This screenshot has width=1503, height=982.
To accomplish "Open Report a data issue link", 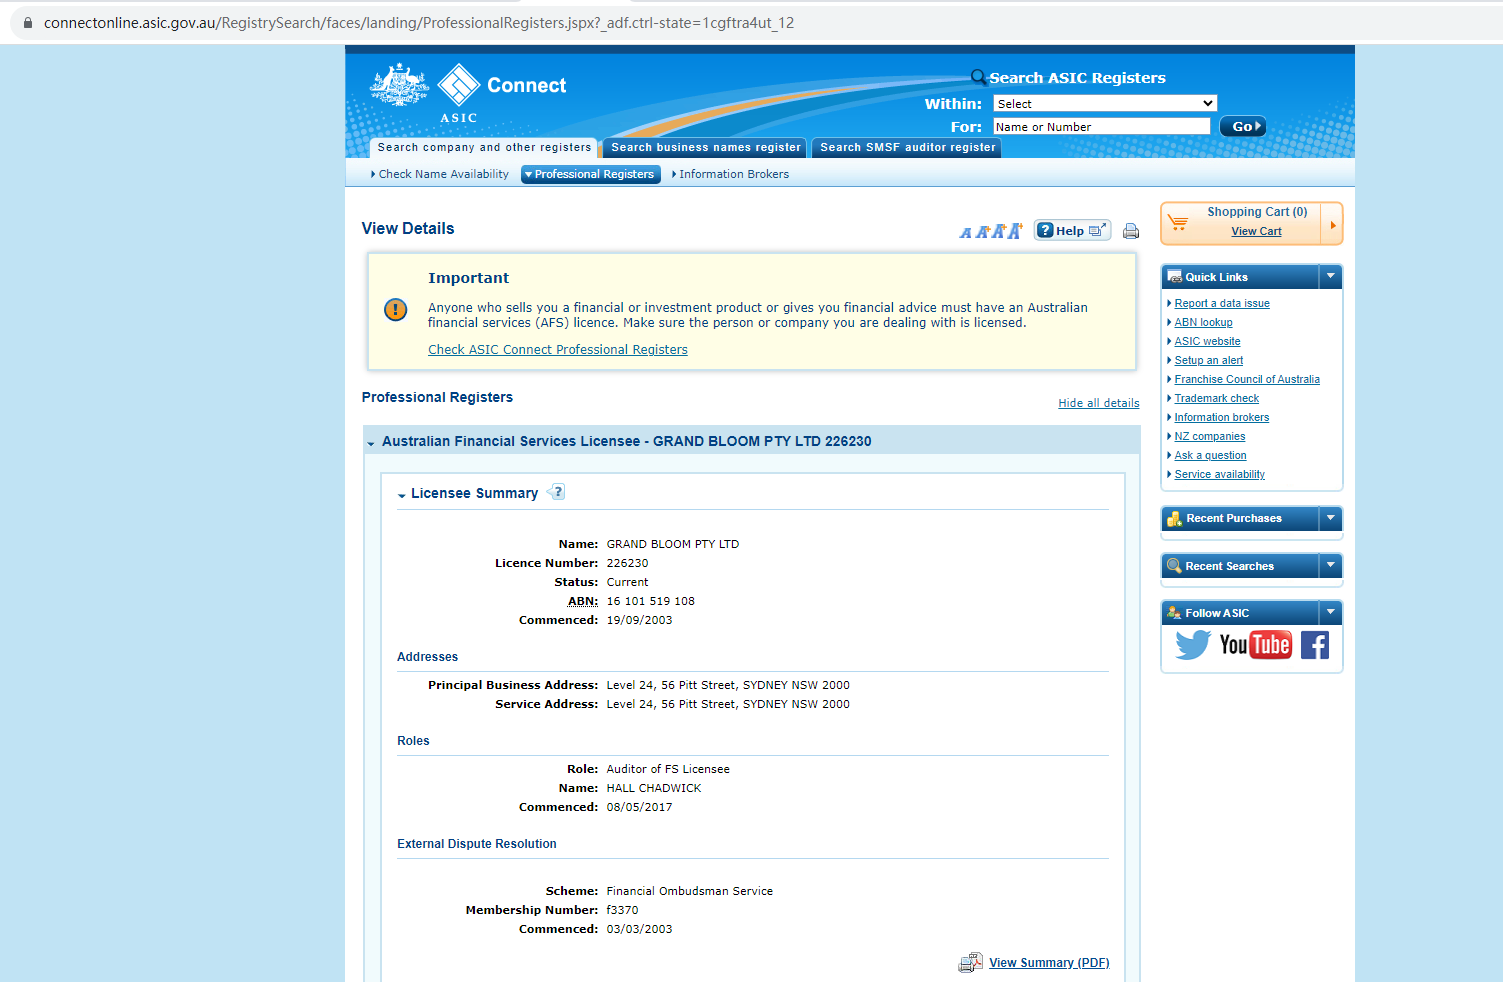I will pyautogui.click(x=1222, y=303).
